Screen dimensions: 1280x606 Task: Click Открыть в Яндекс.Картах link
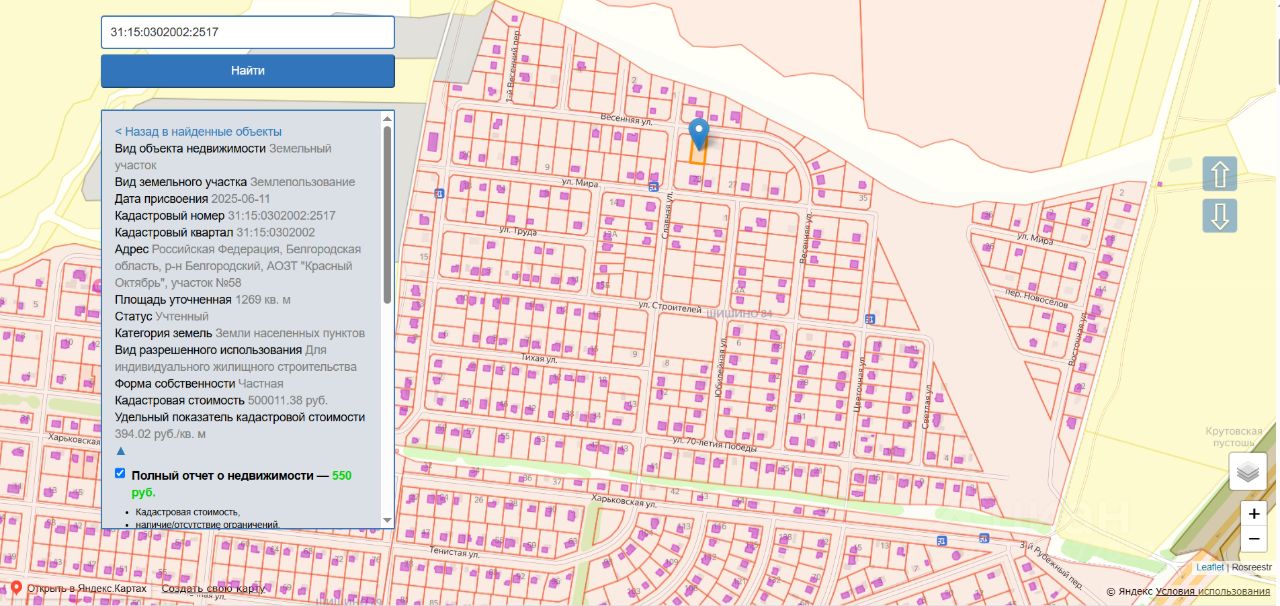click(87, 588)
